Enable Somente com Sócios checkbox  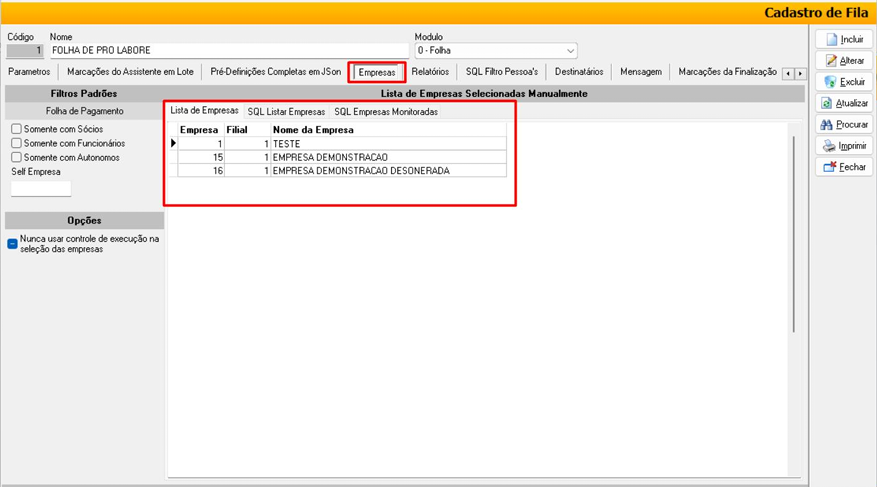(17, 129)
